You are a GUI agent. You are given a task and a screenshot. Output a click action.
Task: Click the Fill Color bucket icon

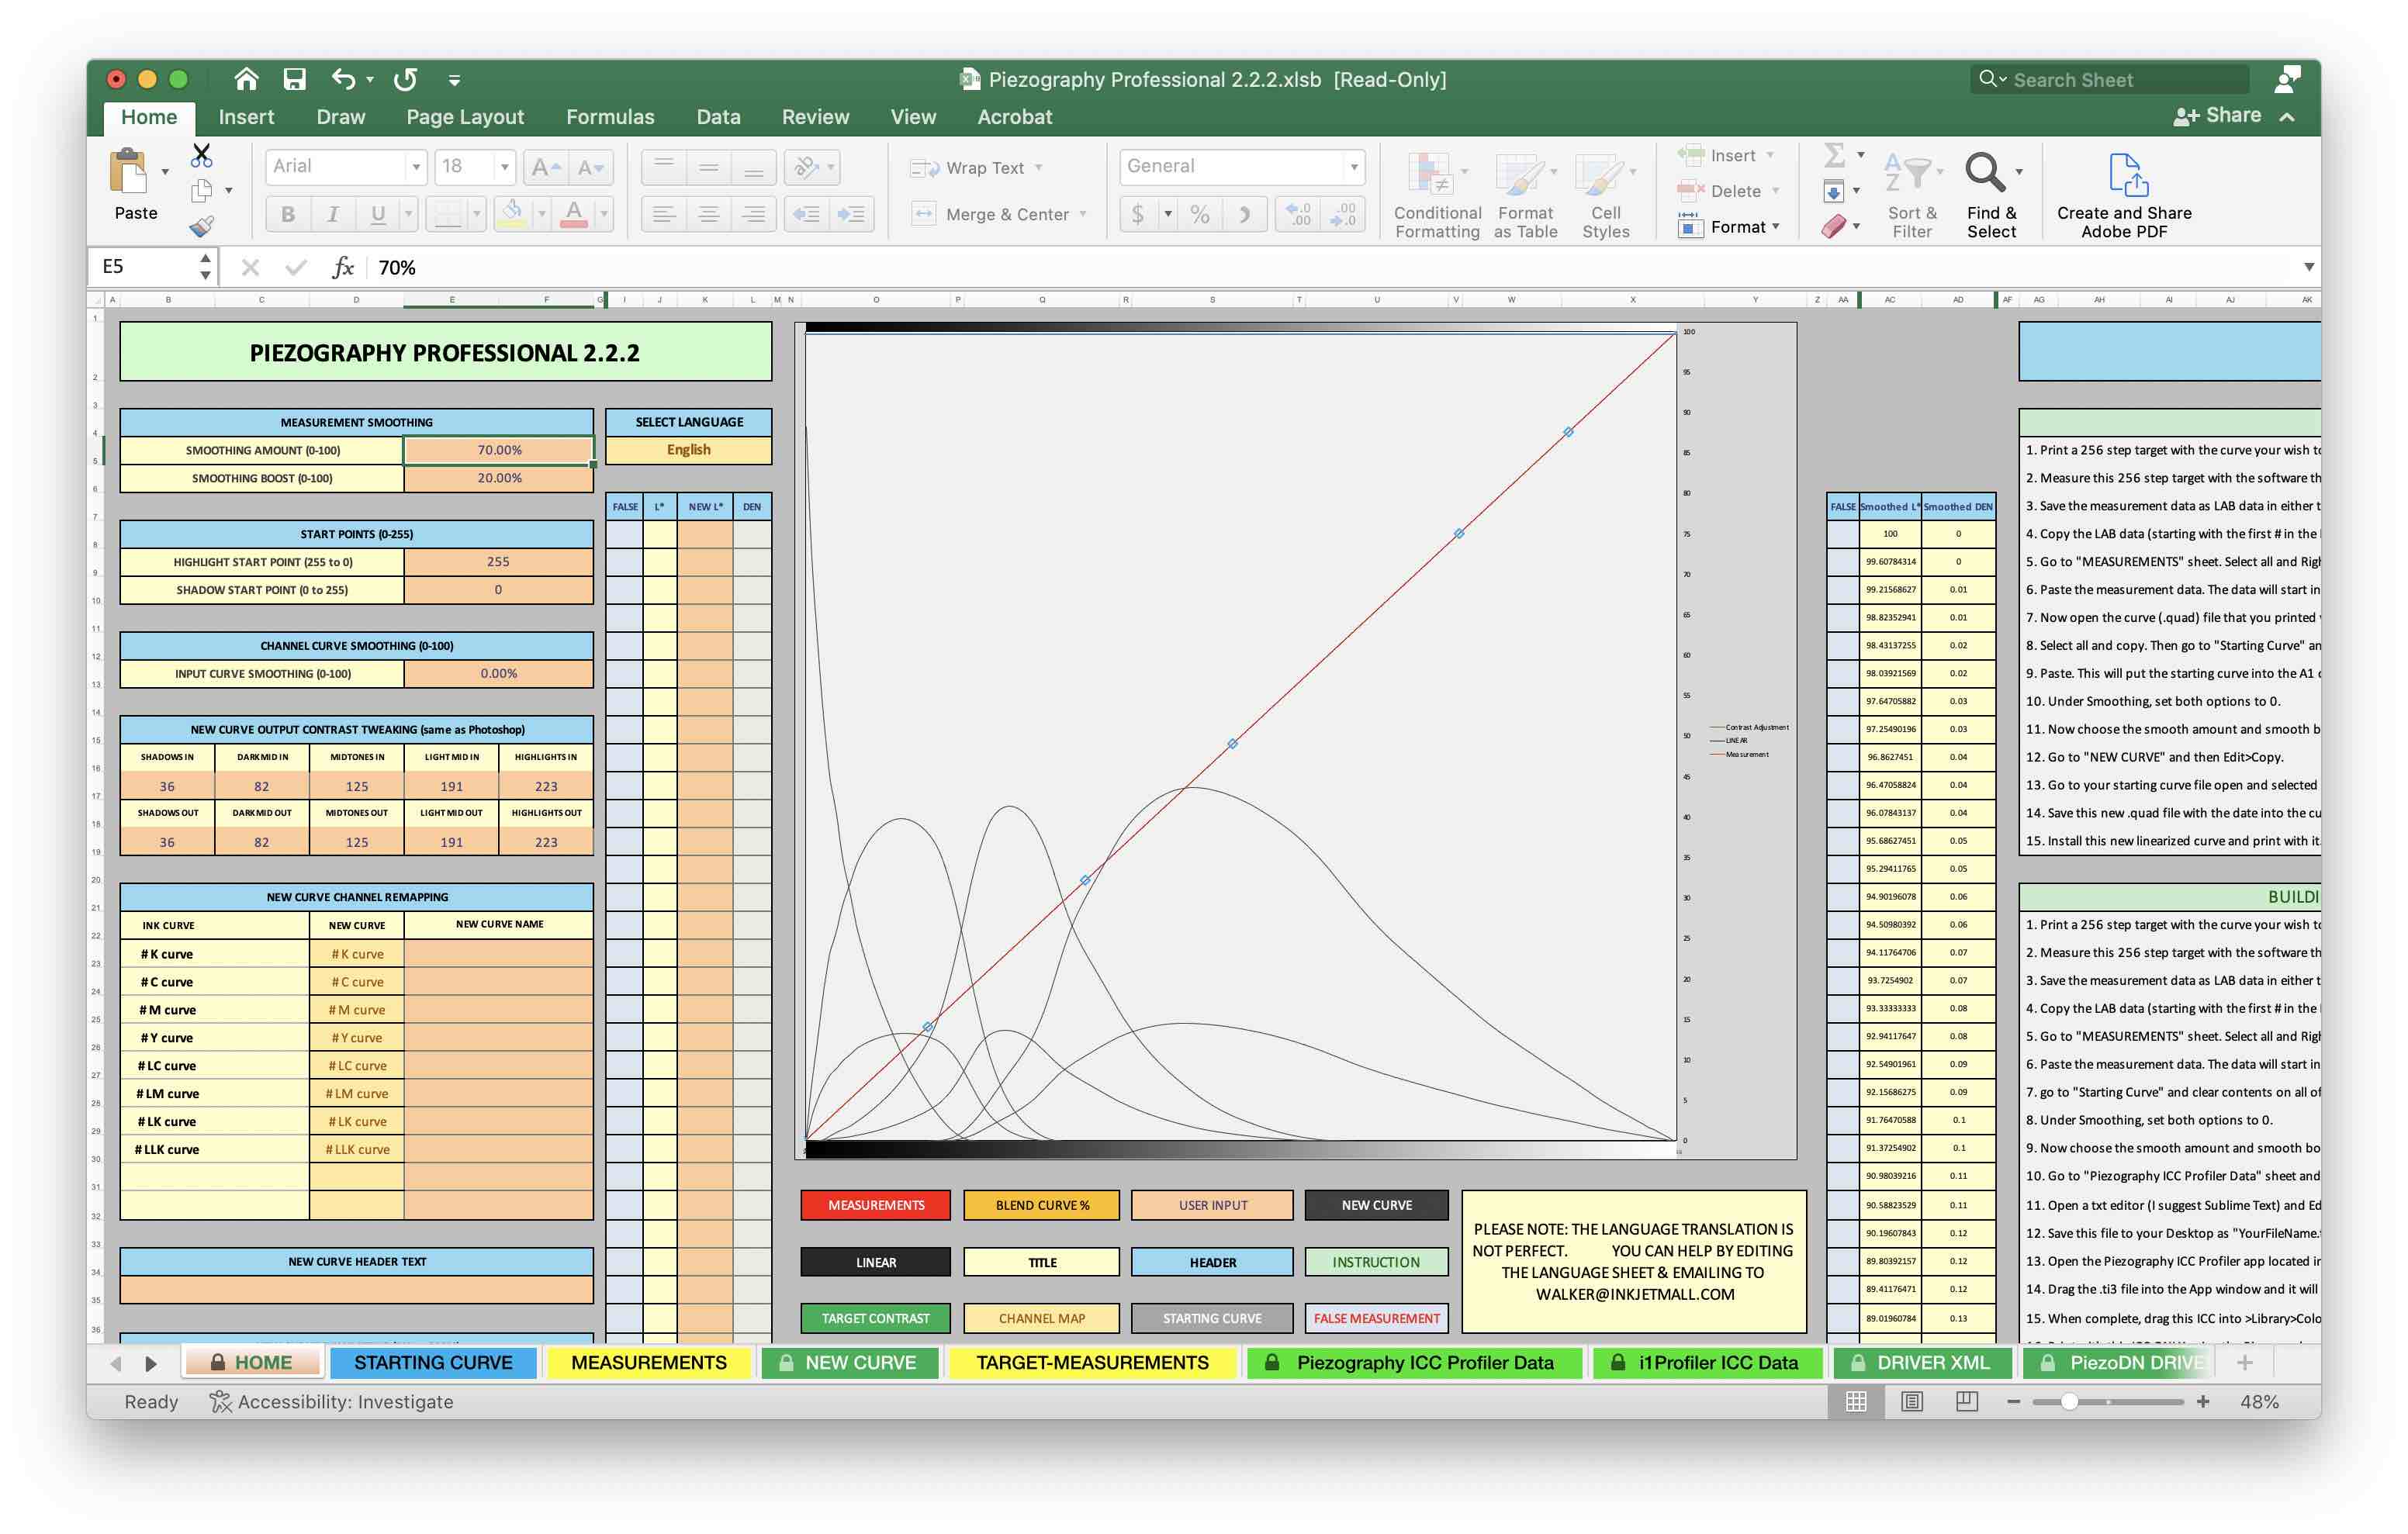(511, 213)
